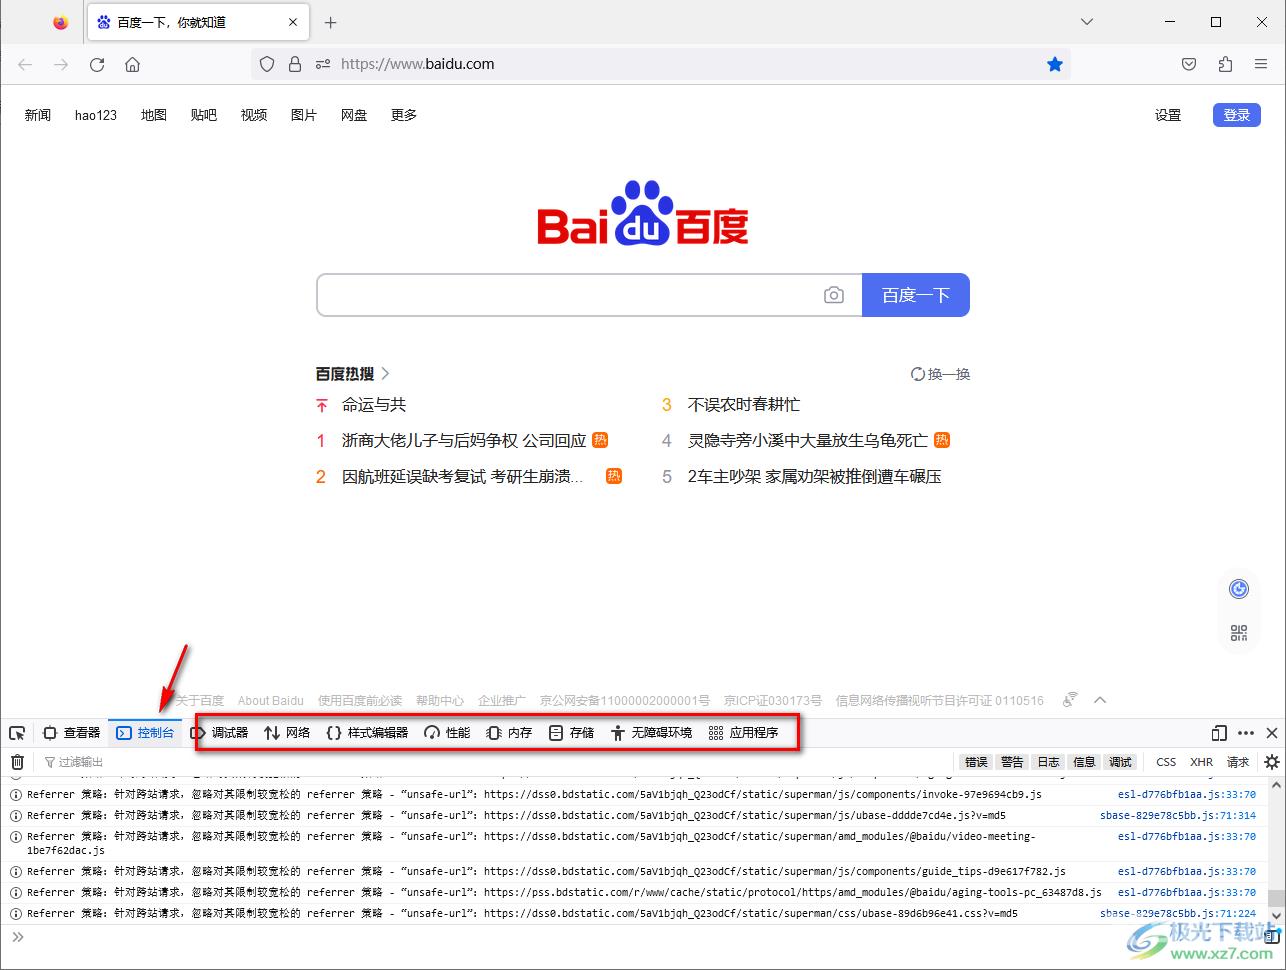Click the 登录 button
Viewport: 1286px width, 970px height.
tap(1237, 115)
